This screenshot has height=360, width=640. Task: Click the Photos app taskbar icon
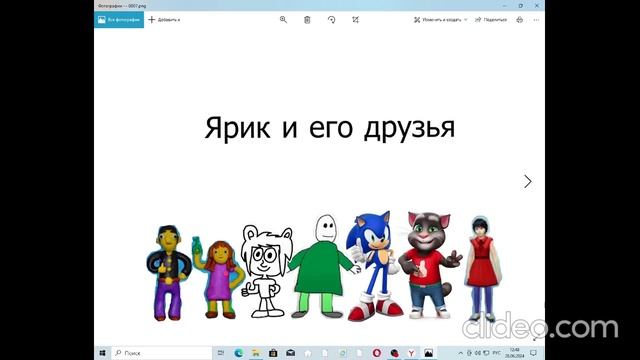(x=429, y=353)
